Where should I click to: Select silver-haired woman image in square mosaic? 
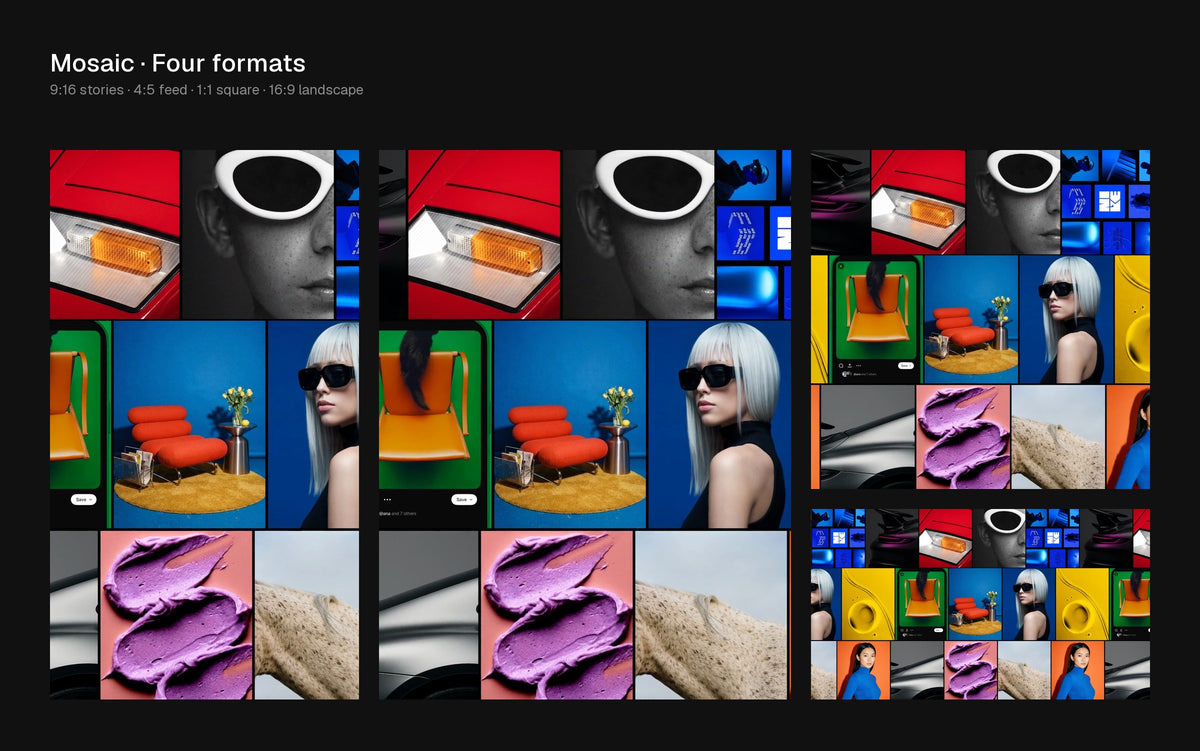coord(1066,319)
